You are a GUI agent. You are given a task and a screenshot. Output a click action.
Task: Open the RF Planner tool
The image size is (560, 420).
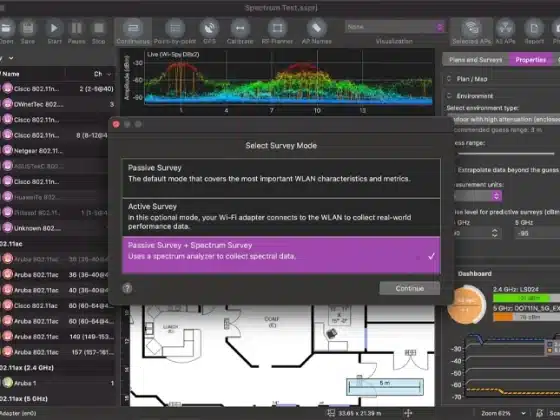click(277, 28)
